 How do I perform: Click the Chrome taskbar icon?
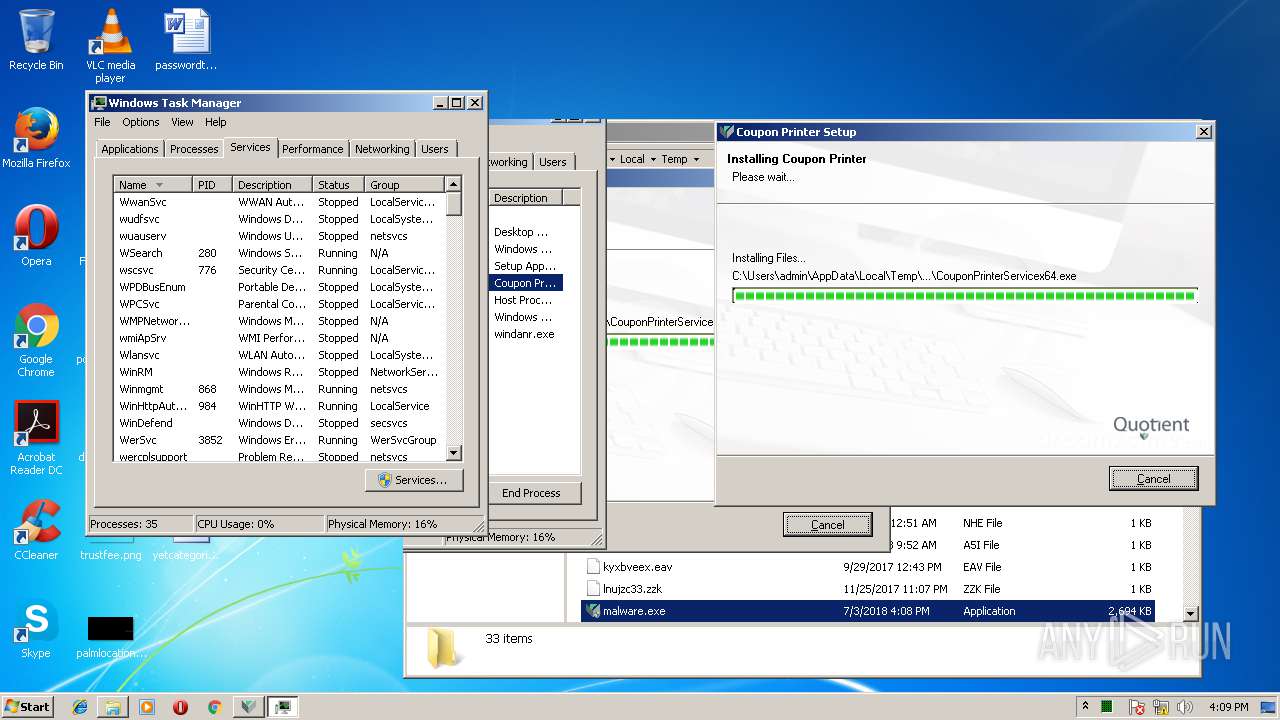click(214, 706)
